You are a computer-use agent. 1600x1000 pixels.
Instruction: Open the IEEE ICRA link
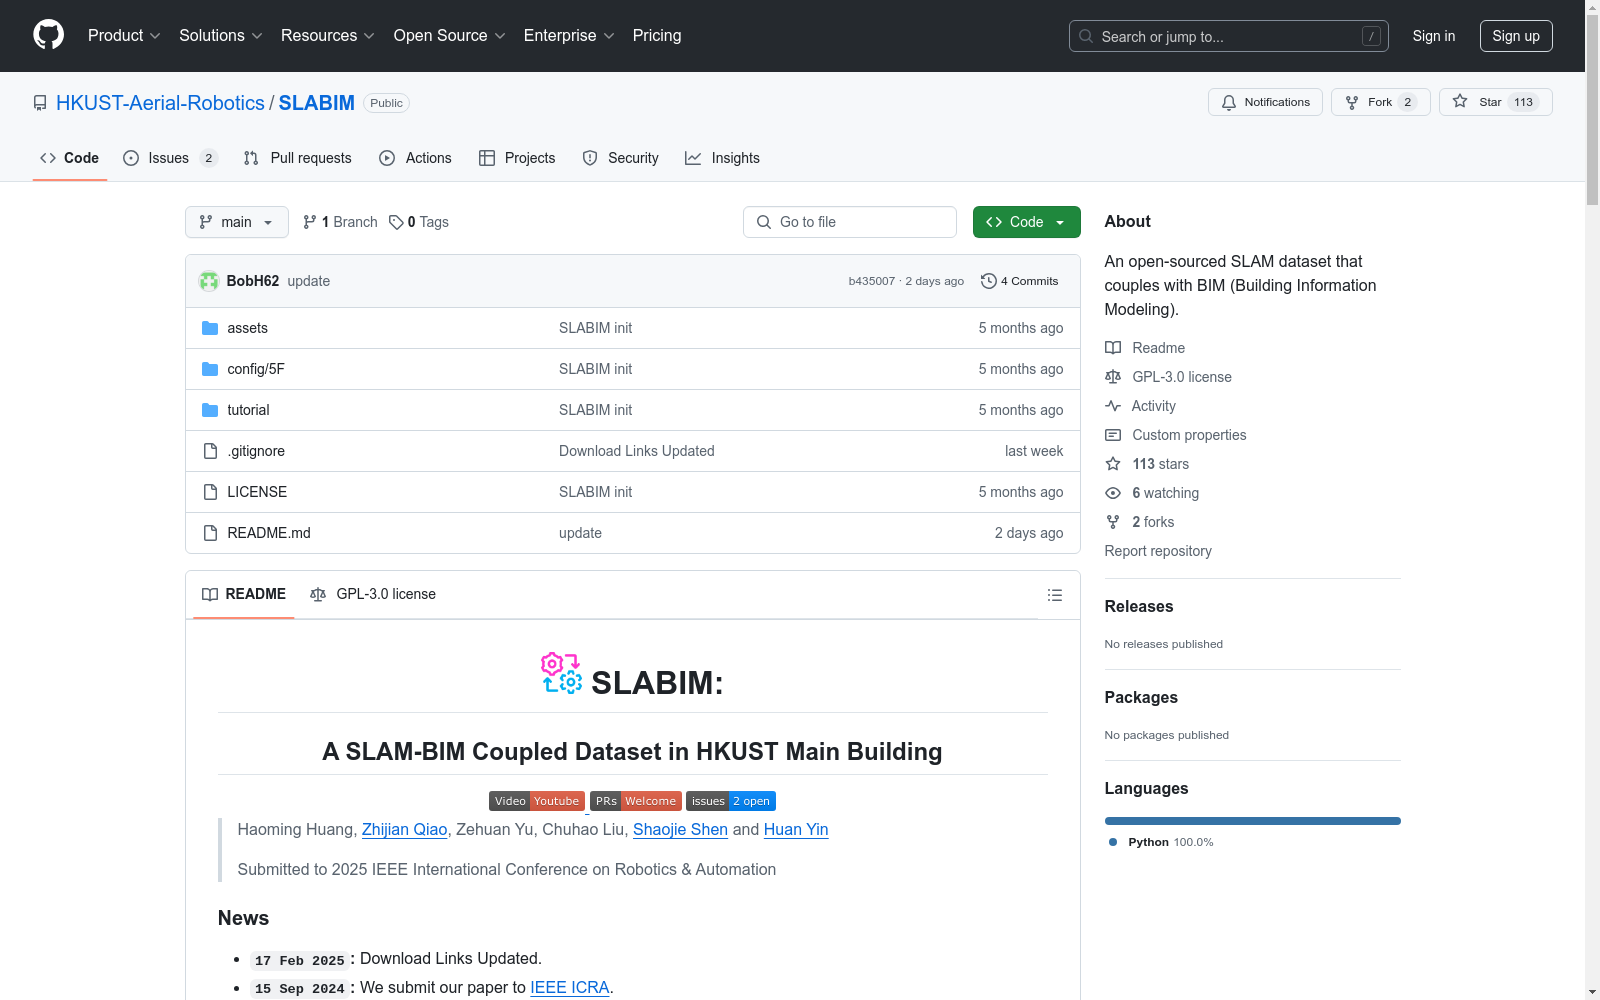click(569, 987)
